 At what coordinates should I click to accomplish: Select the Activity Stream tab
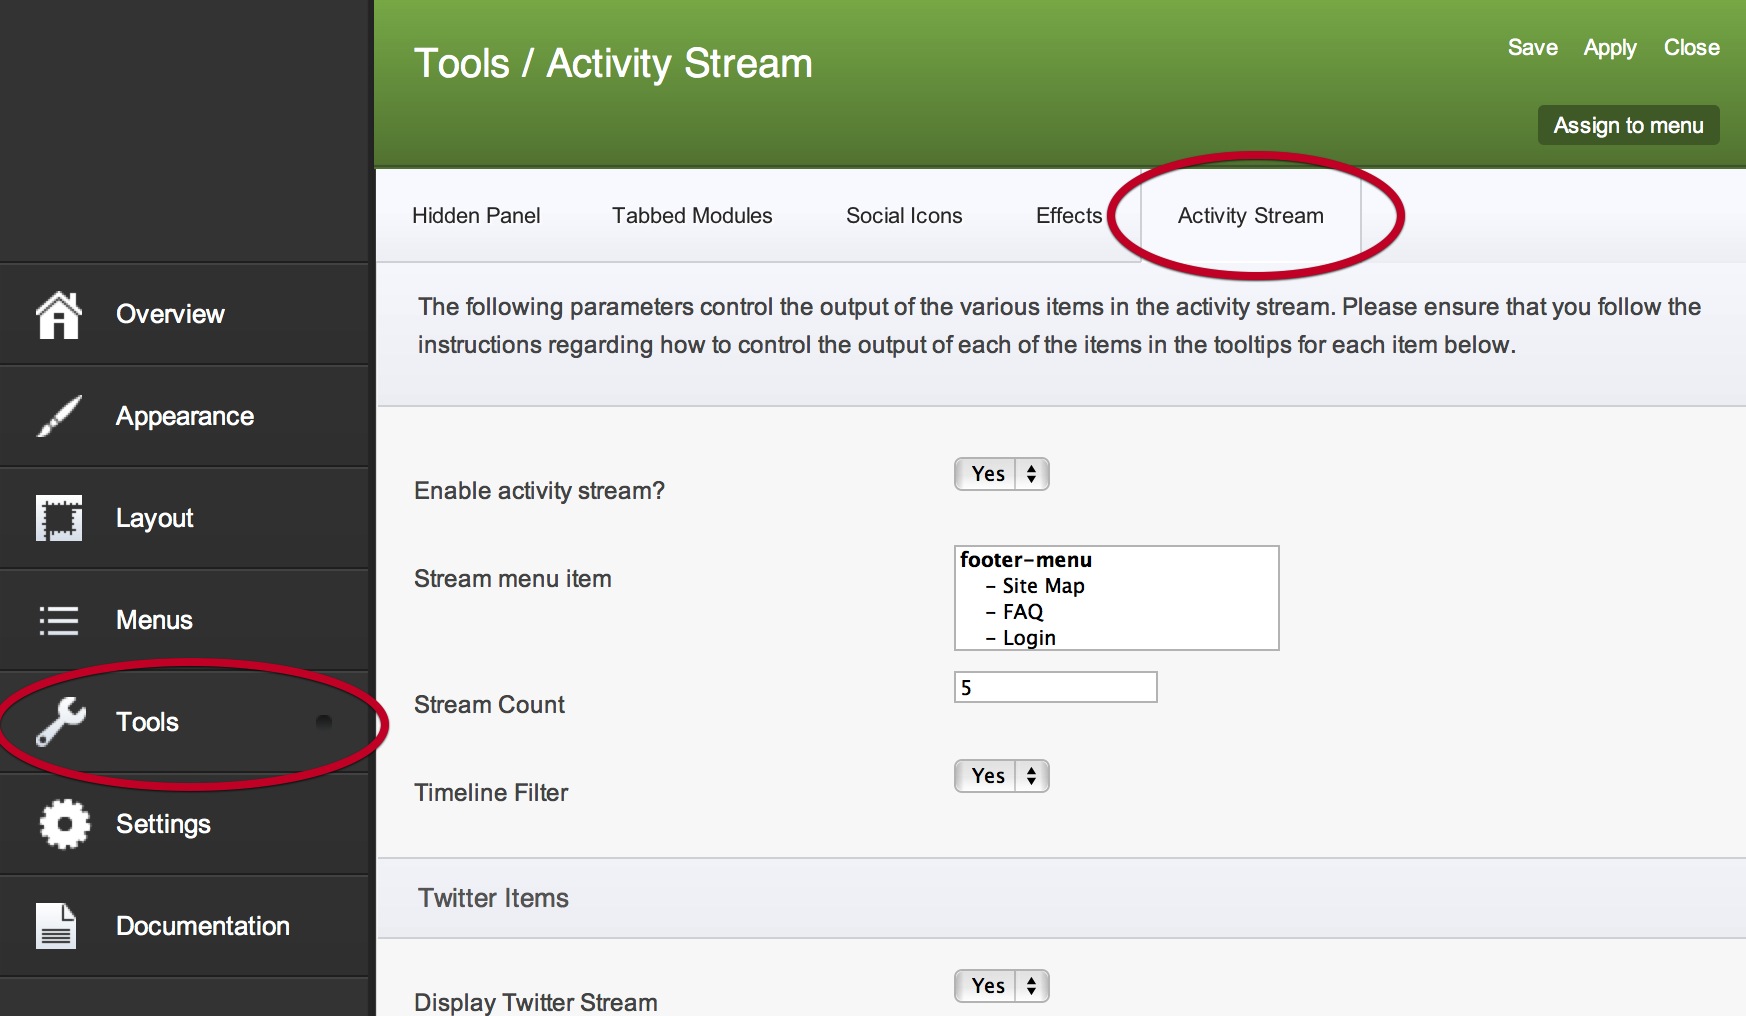1250,216
